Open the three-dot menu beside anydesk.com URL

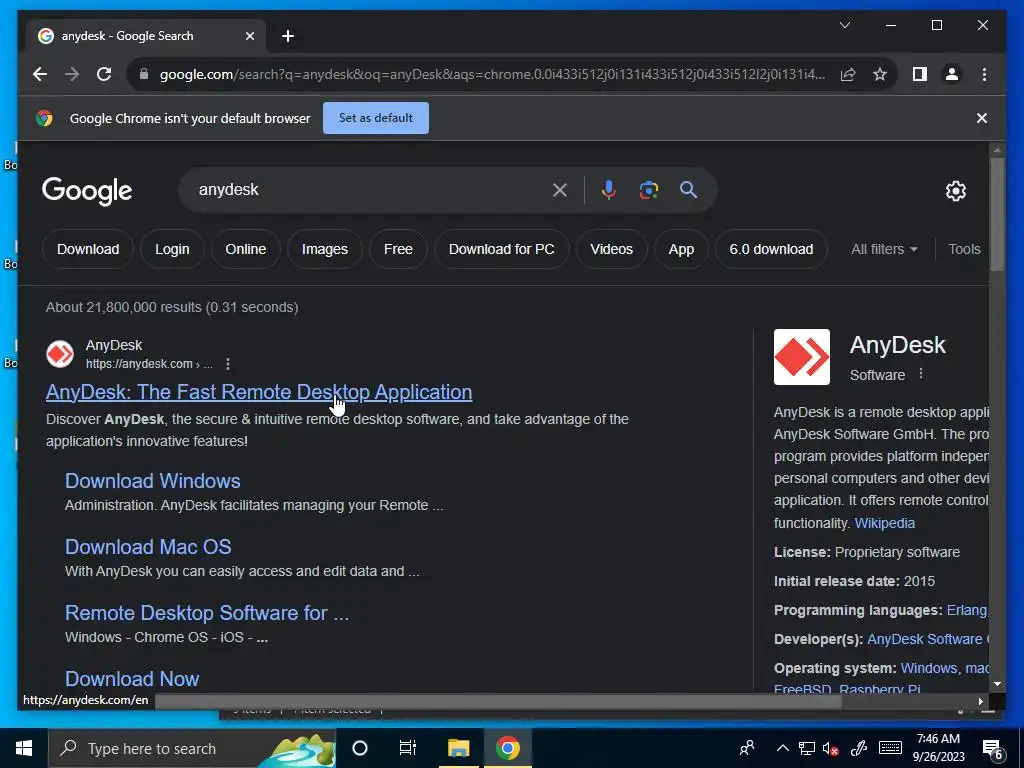pyautogui.click(x=227, y=364)
